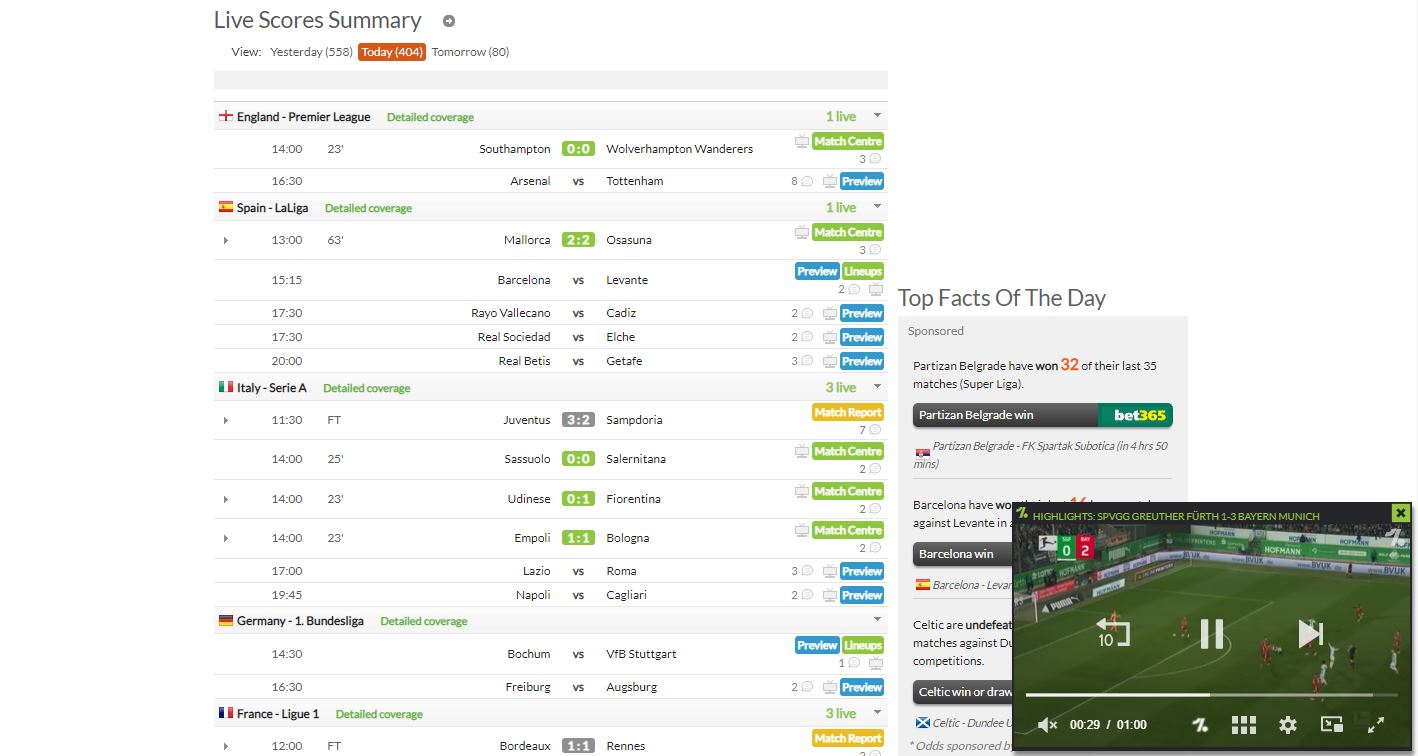The width and height of the screenshot is (1418, 756).
Task: Seek on the video progress bar
Action: 1212,694
